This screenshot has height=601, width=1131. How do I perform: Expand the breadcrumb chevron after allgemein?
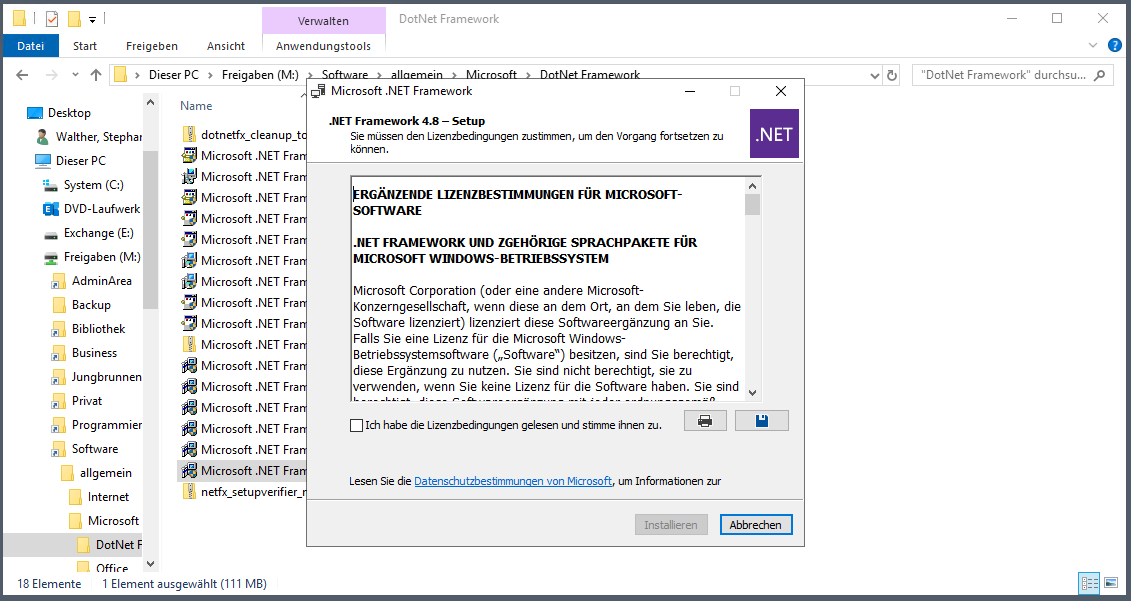454,75
